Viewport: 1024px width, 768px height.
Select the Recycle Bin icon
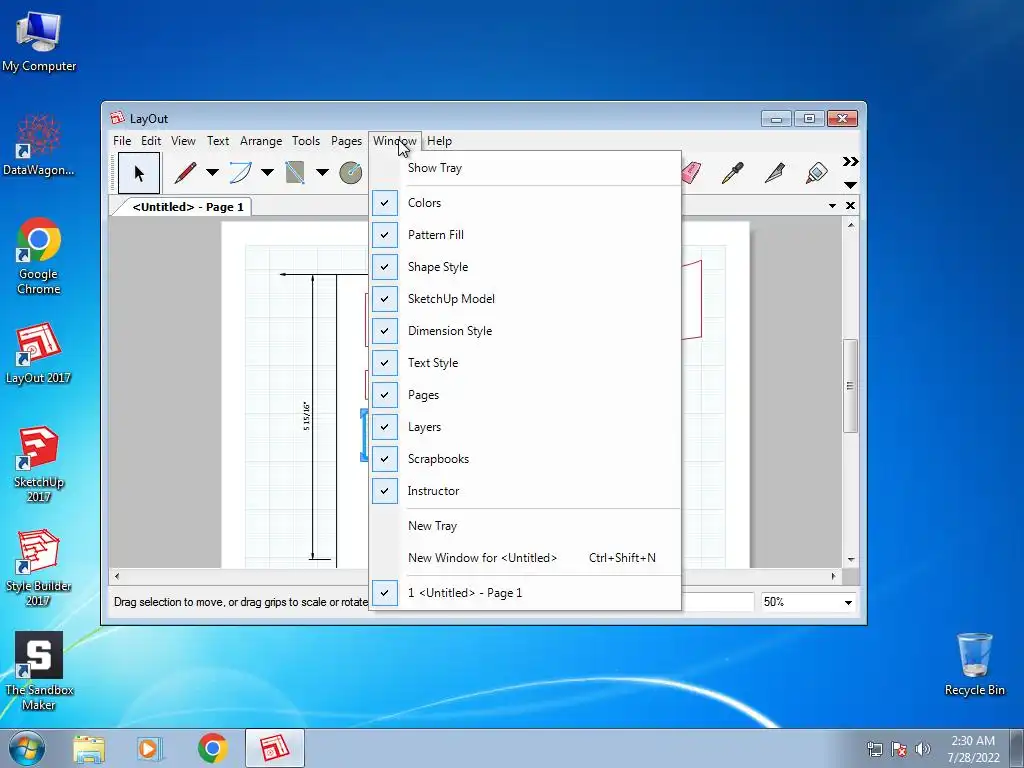pyautogui.click(x=974, y=664)
